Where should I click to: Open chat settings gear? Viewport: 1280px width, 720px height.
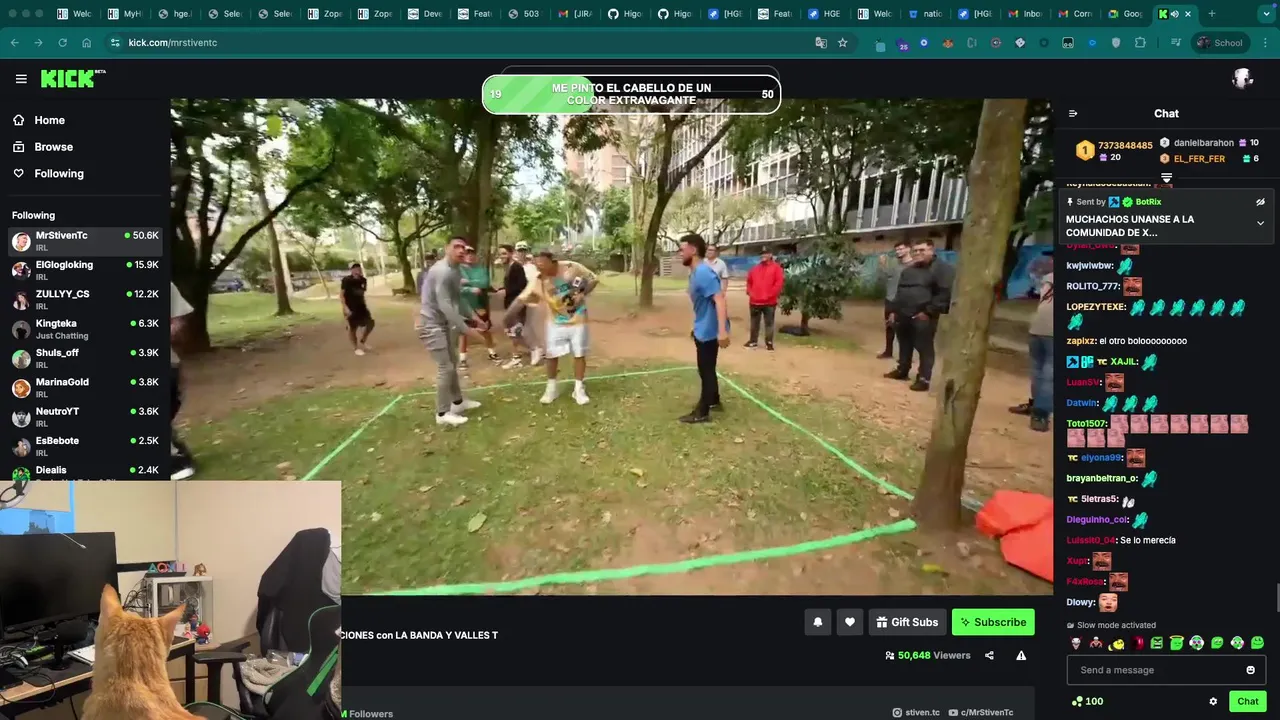coord(1213,702)
